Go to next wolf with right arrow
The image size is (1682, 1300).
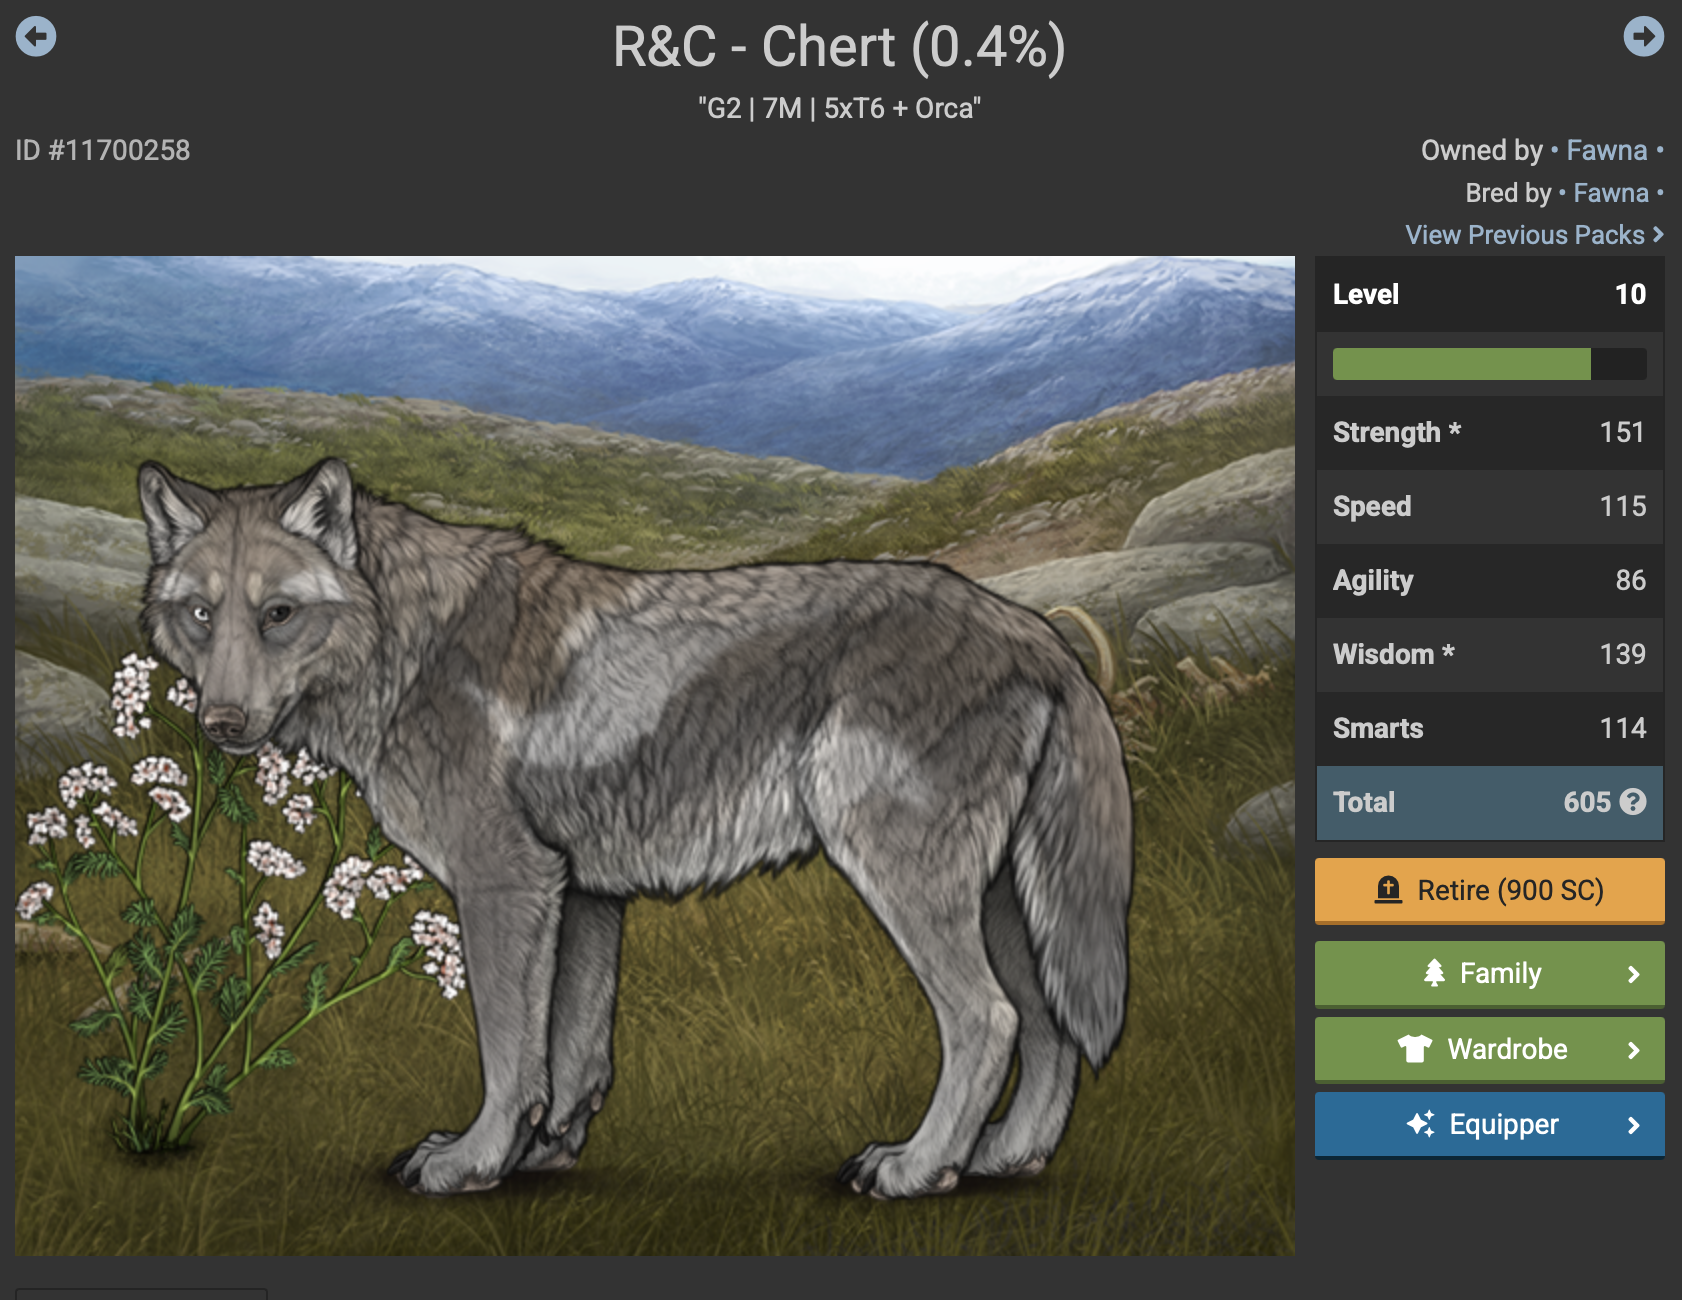(x=1643, y=37)
